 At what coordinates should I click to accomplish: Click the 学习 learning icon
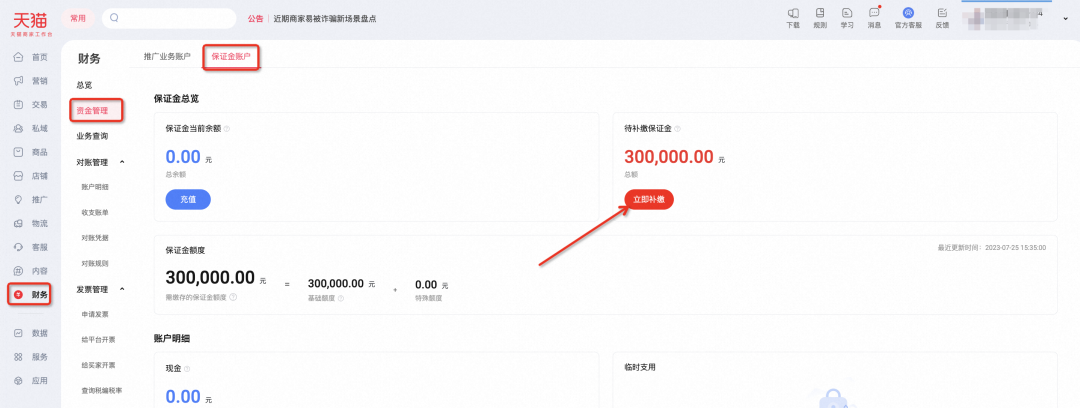pos(847,17)
